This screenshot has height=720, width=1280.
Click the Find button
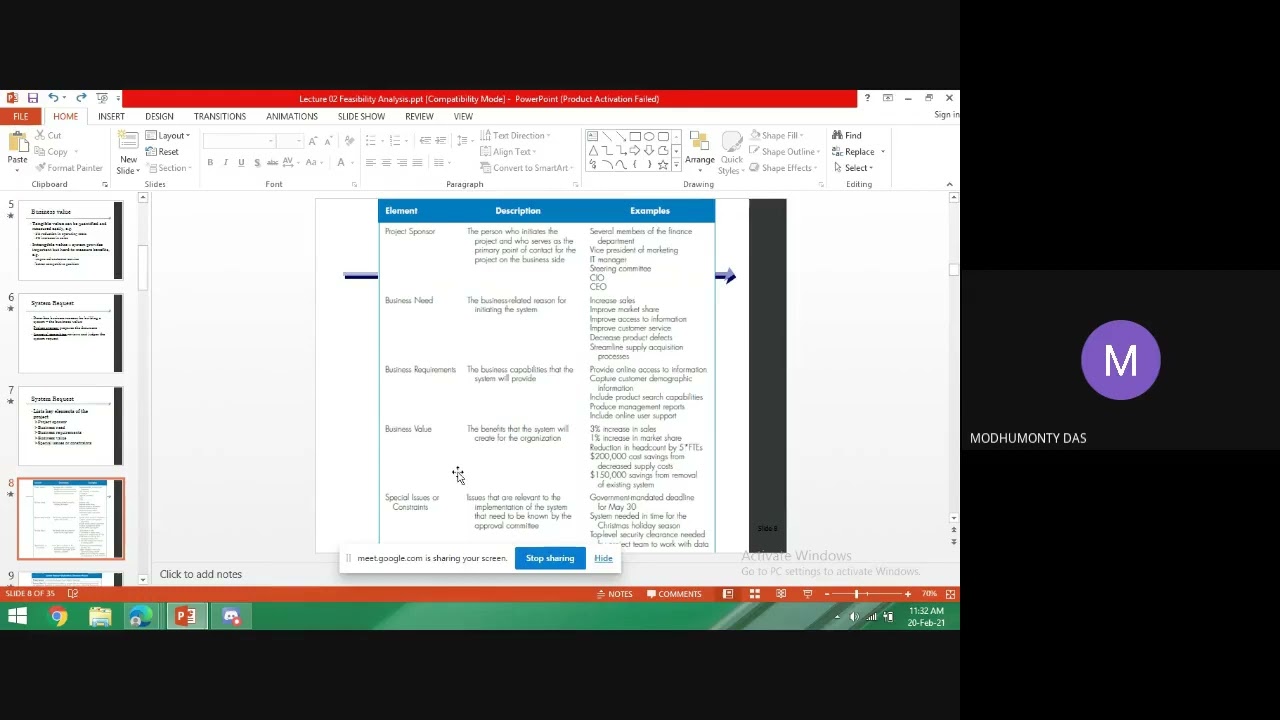coord(847,136)
